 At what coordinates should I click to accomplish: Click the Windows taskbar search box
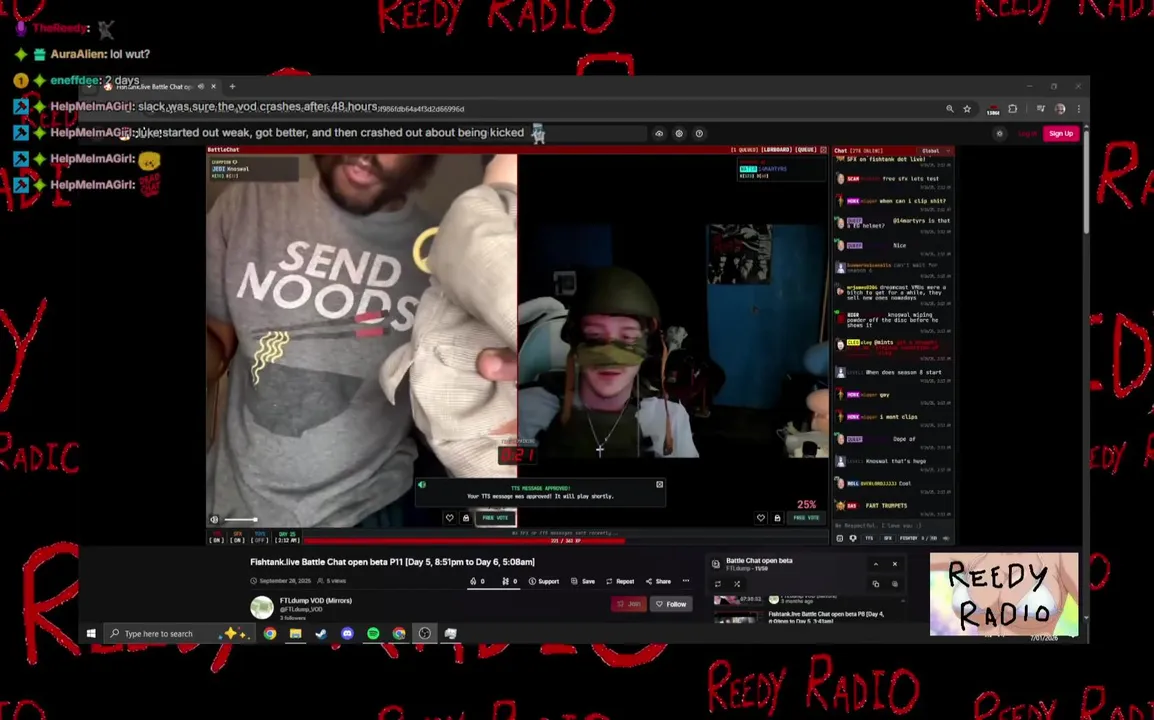coord(180,633)
